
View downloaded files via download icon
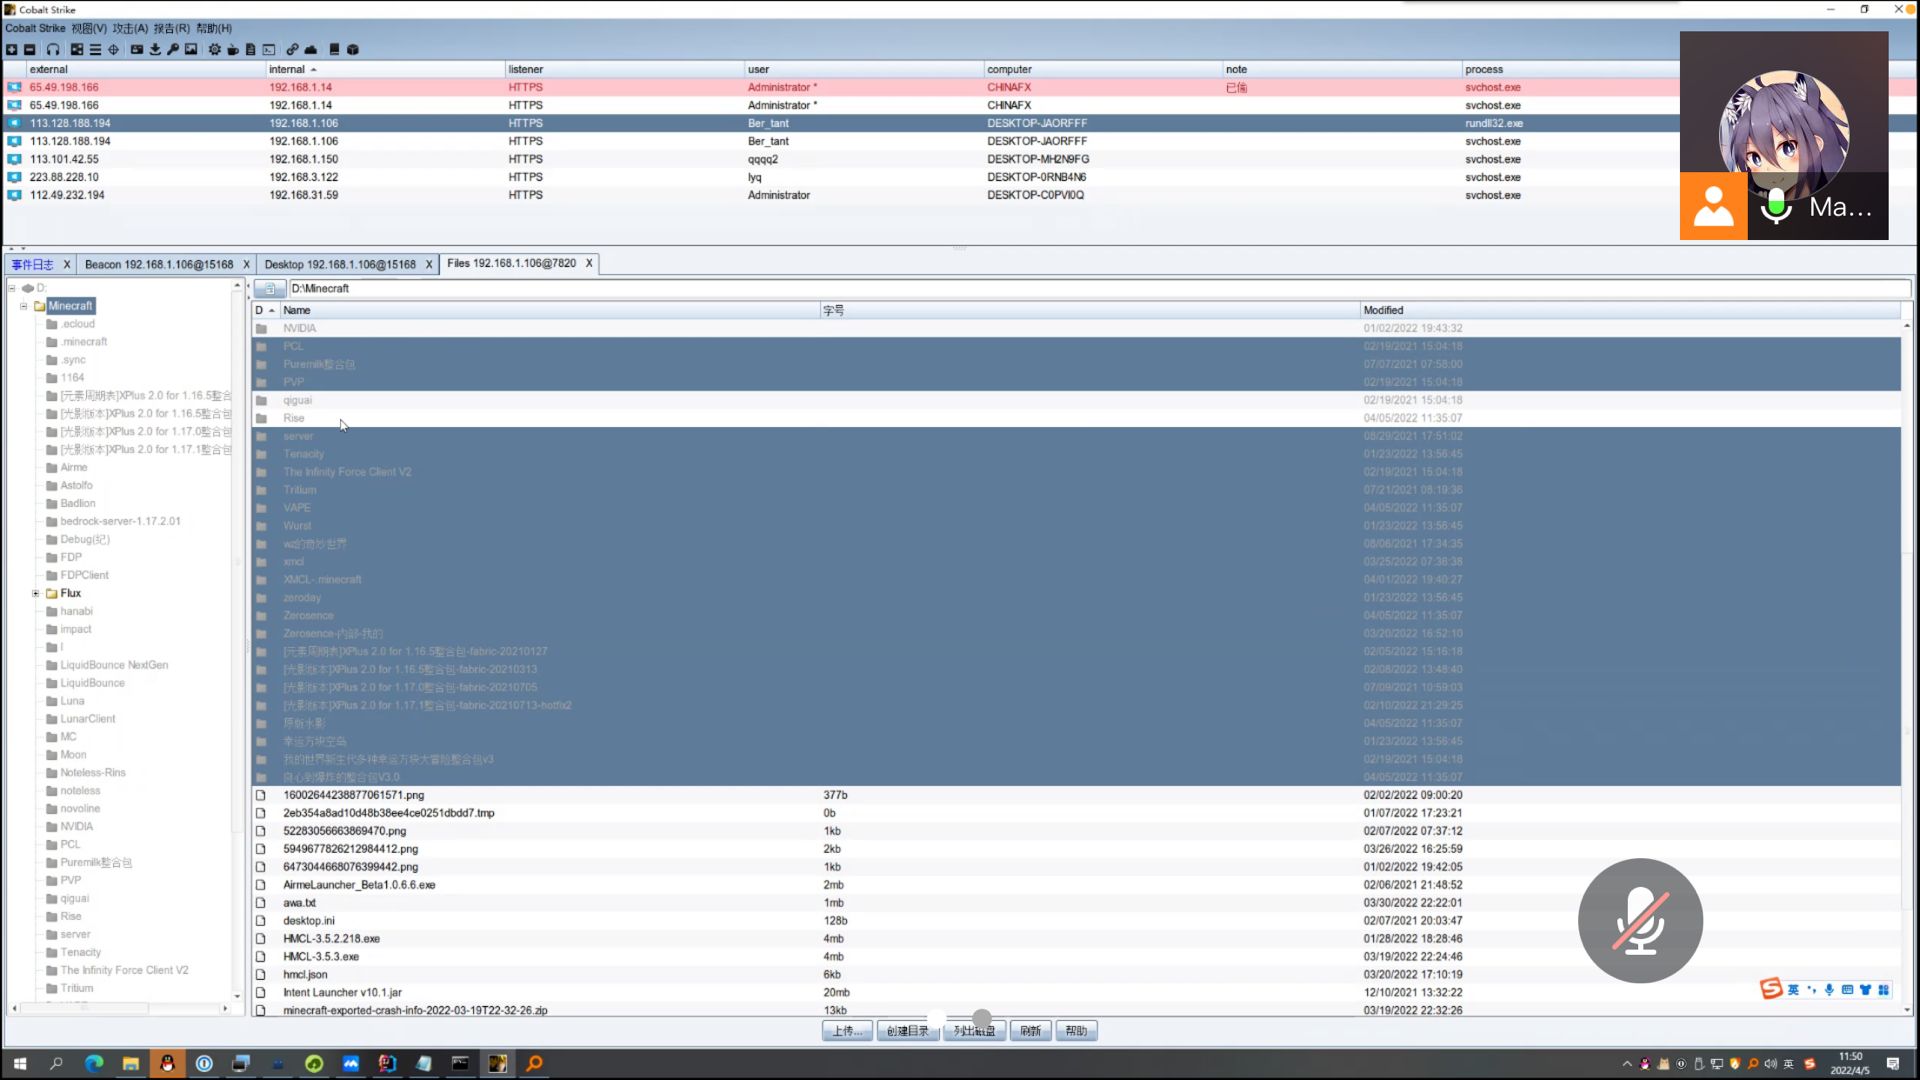[155, 49]
